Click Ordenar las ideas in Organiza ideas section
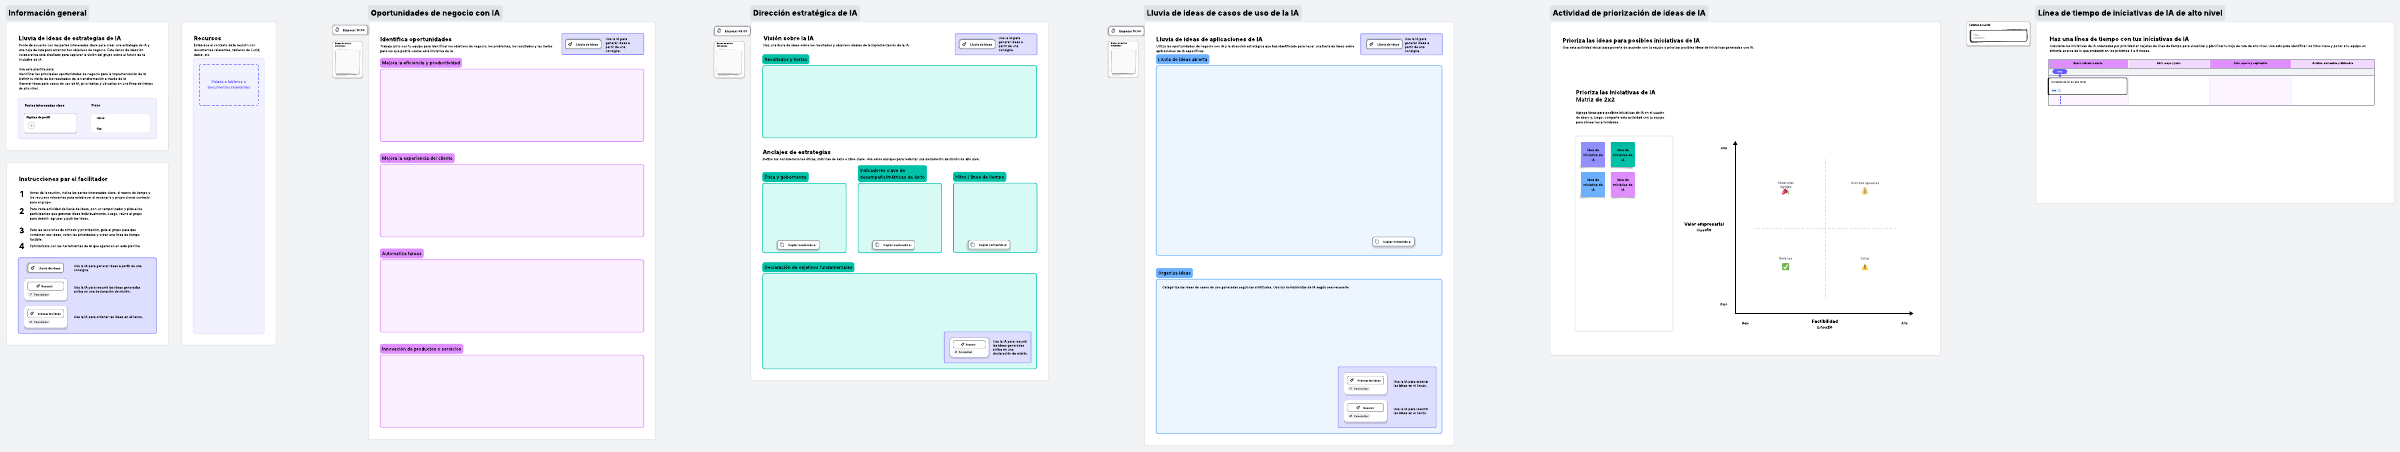Screen dimensions: 2400x452 (1365, 381)
